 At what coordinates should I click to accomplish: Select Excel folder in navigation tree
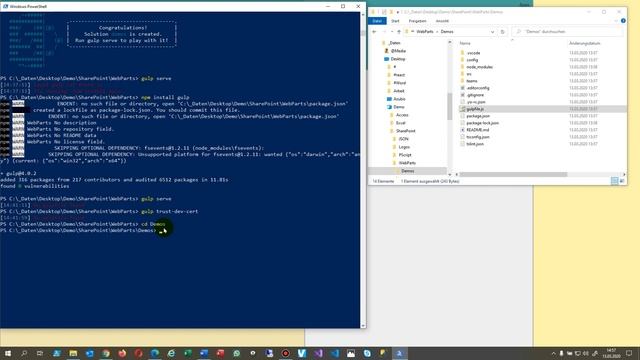(x=400, y=123)
